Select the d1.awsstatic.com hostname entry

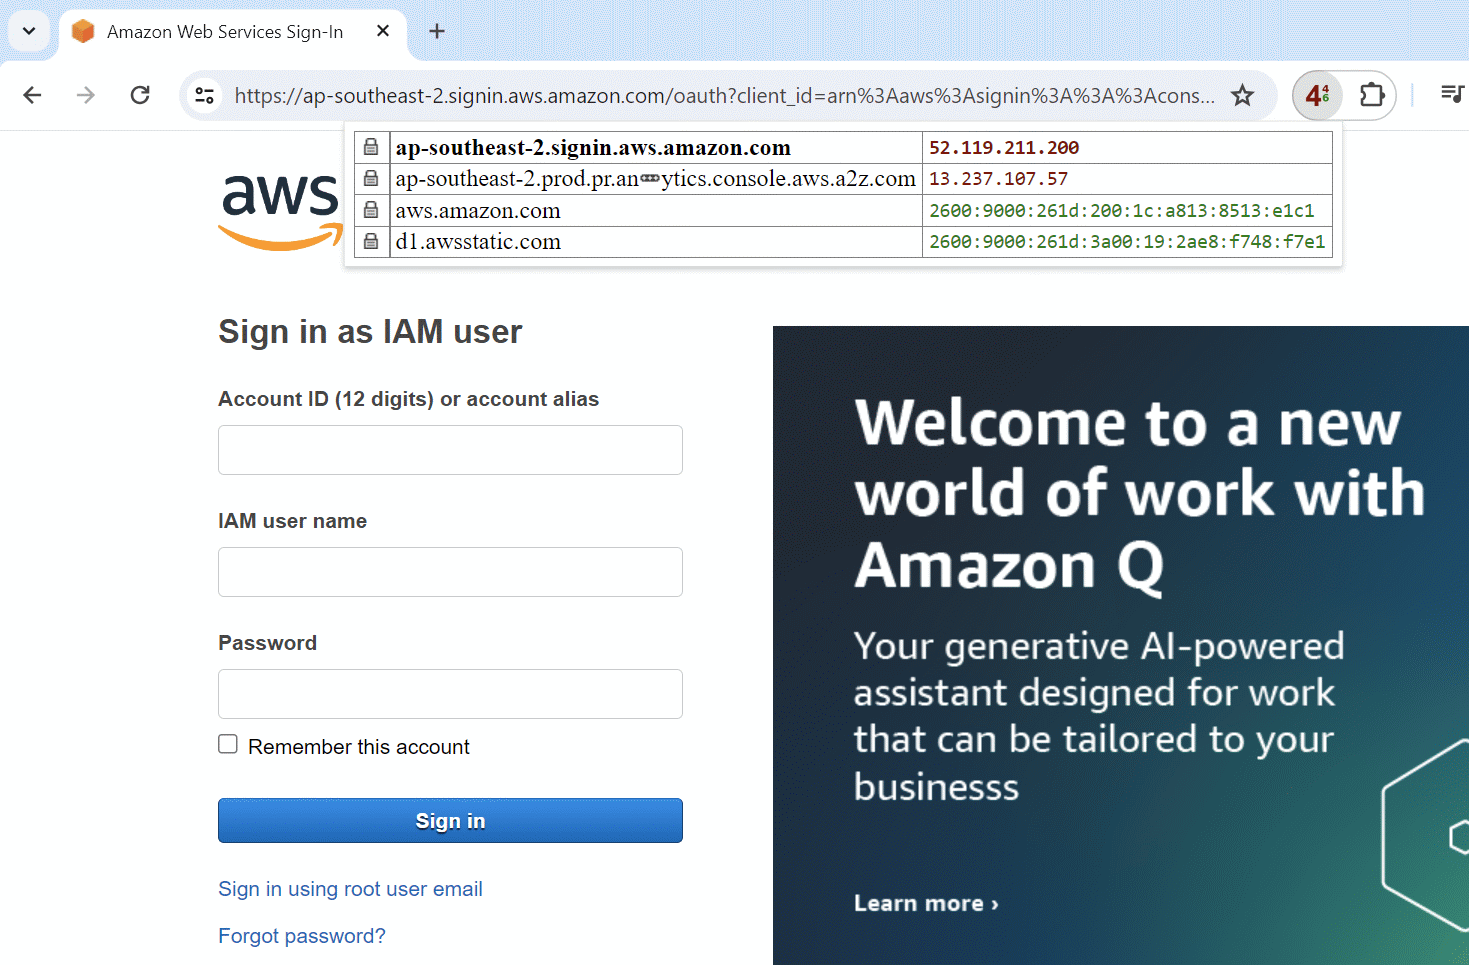point(478,242)
